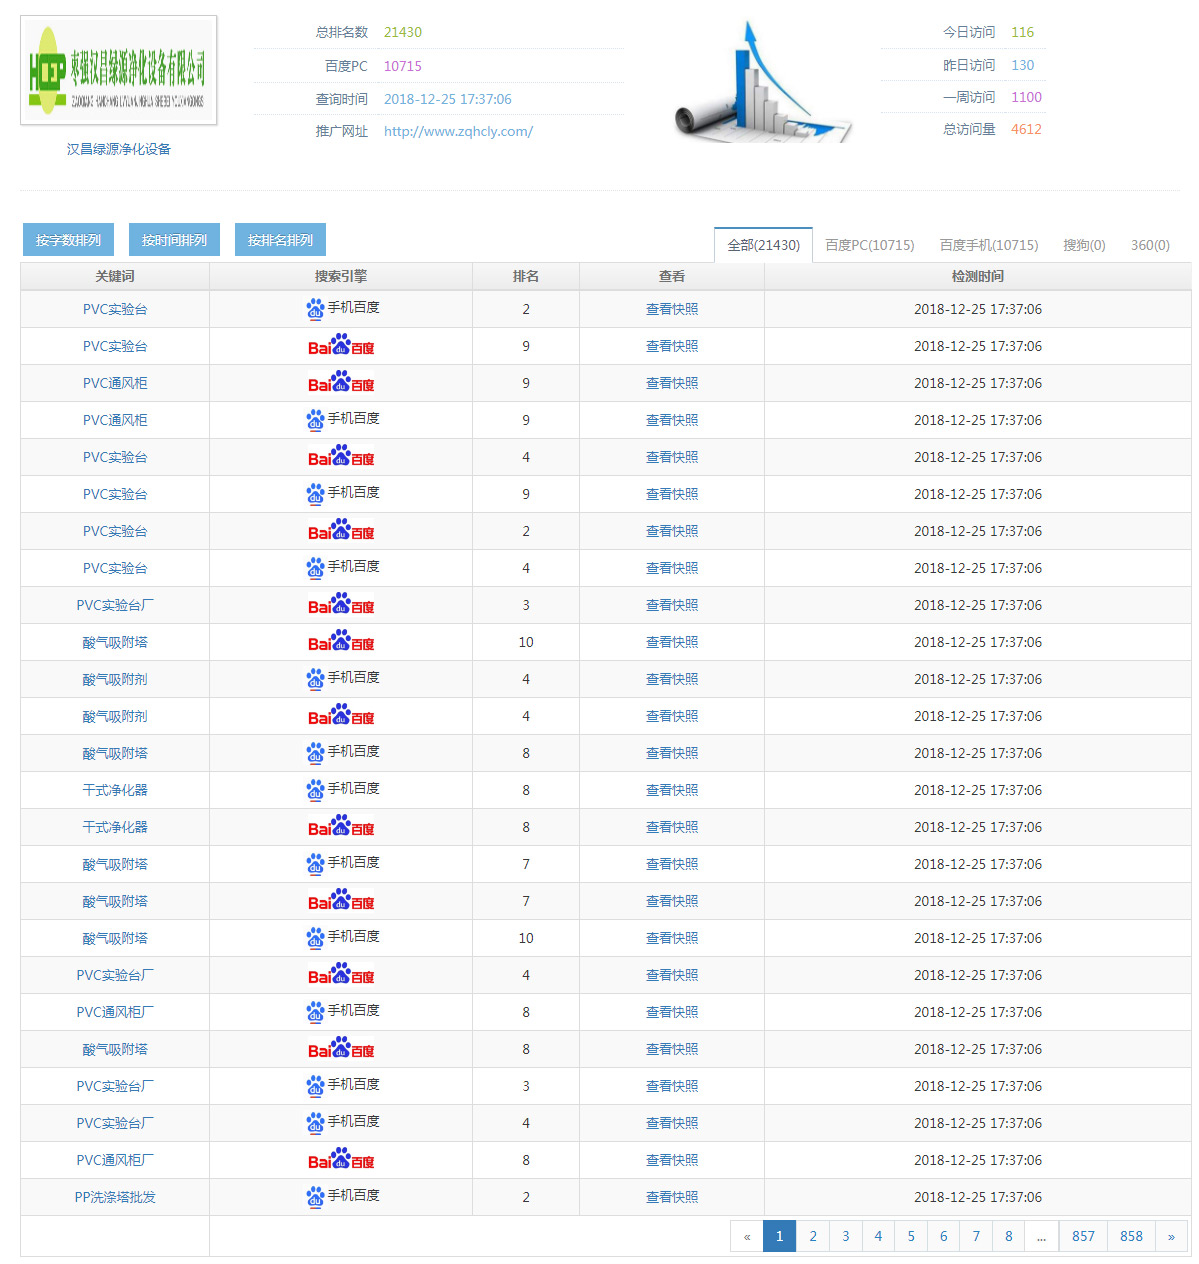Click Baidu logo in 干式净化器 row

(x=341, y=827)
